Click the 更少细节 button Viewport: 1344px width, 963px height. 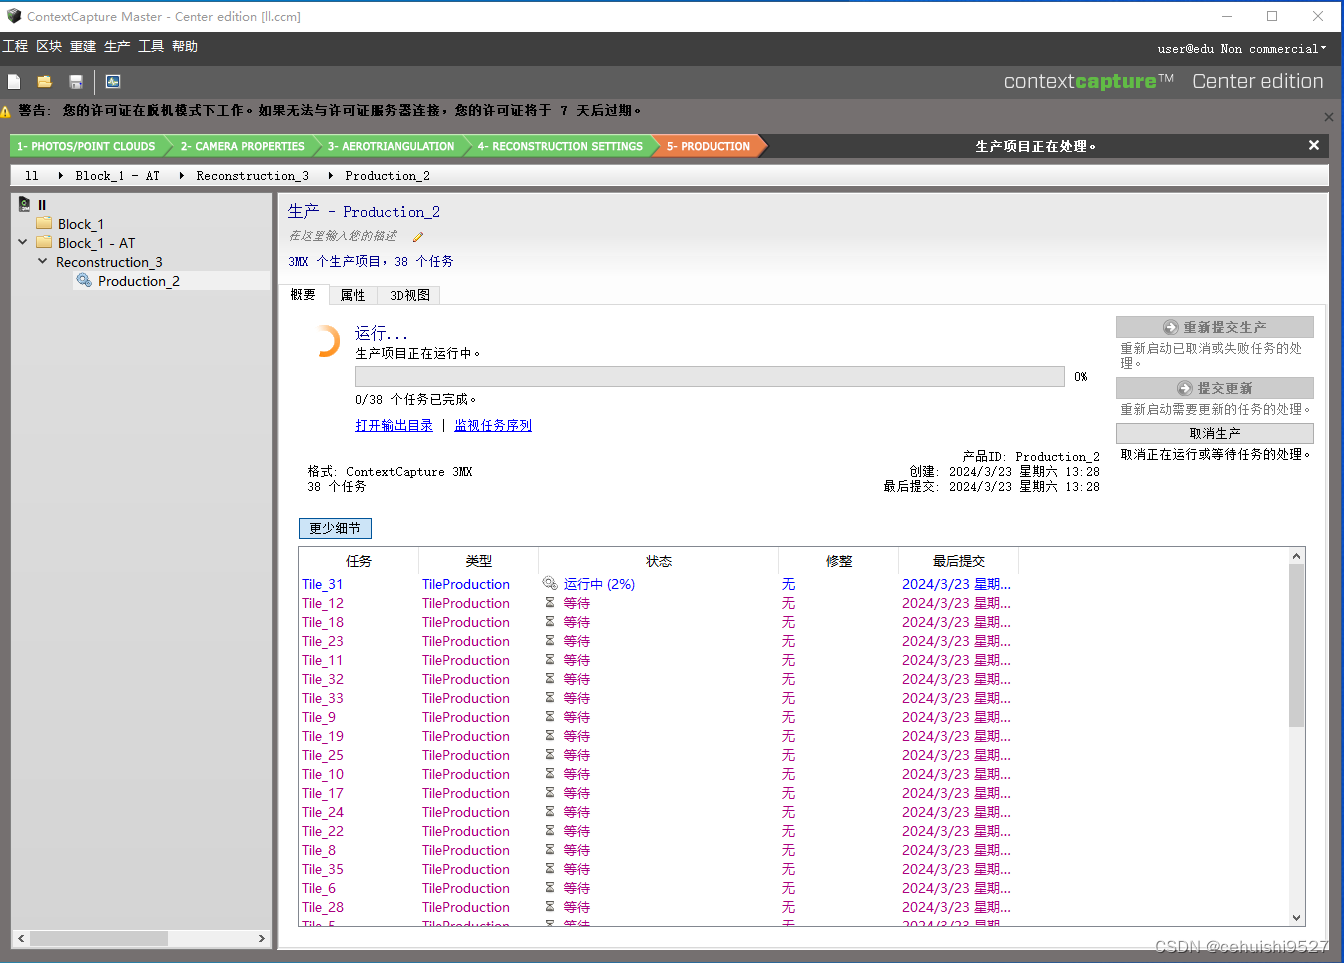coord(335,528)
